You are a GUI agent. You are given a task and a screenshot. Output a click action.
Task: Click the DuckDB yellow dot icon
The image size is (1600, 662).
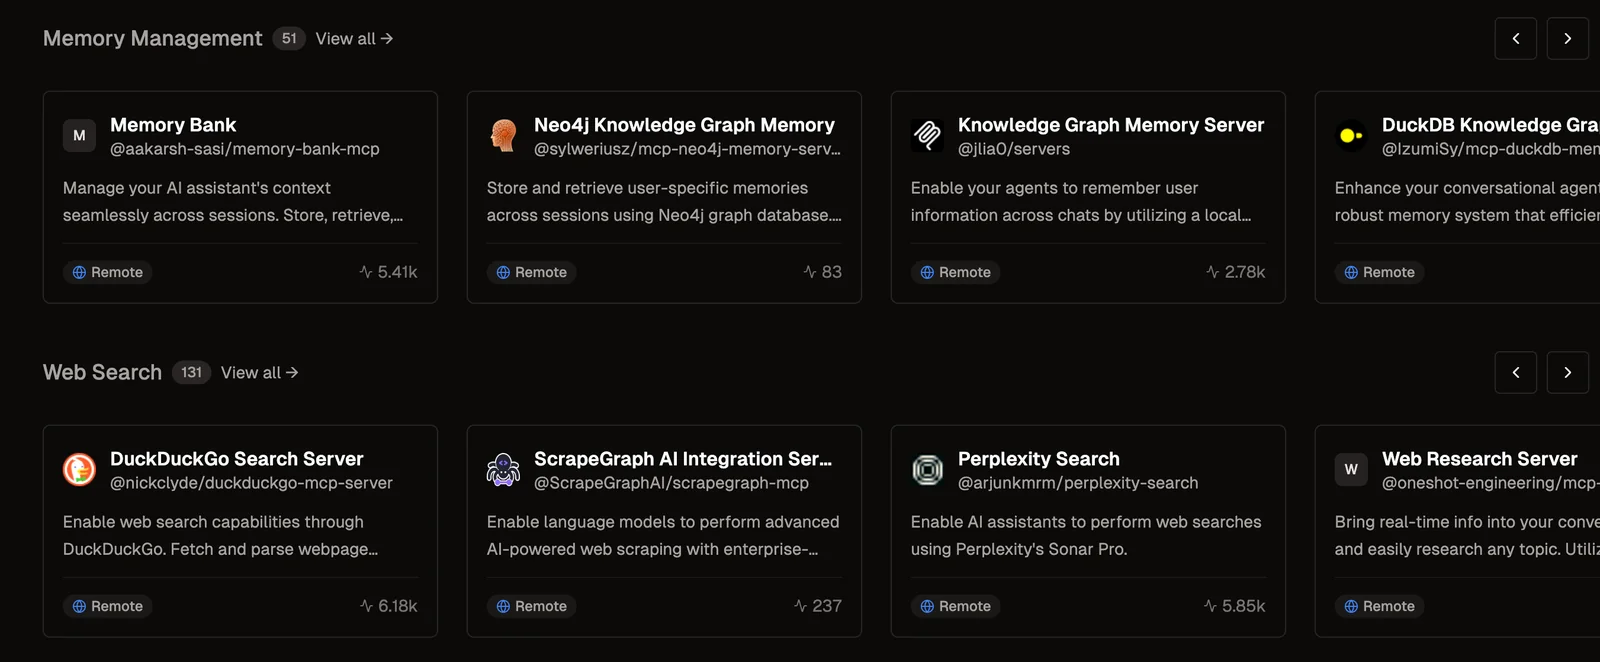point(1350,135)
